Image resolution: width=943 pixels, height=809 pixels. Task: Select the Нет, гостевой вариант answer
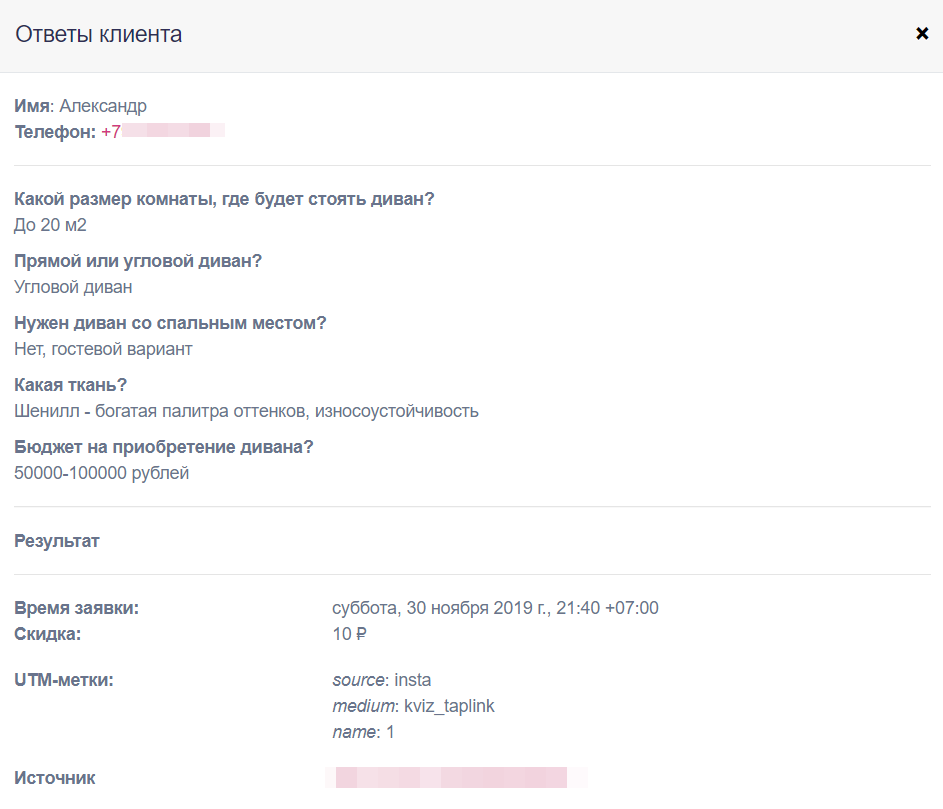tap(103, 349)
